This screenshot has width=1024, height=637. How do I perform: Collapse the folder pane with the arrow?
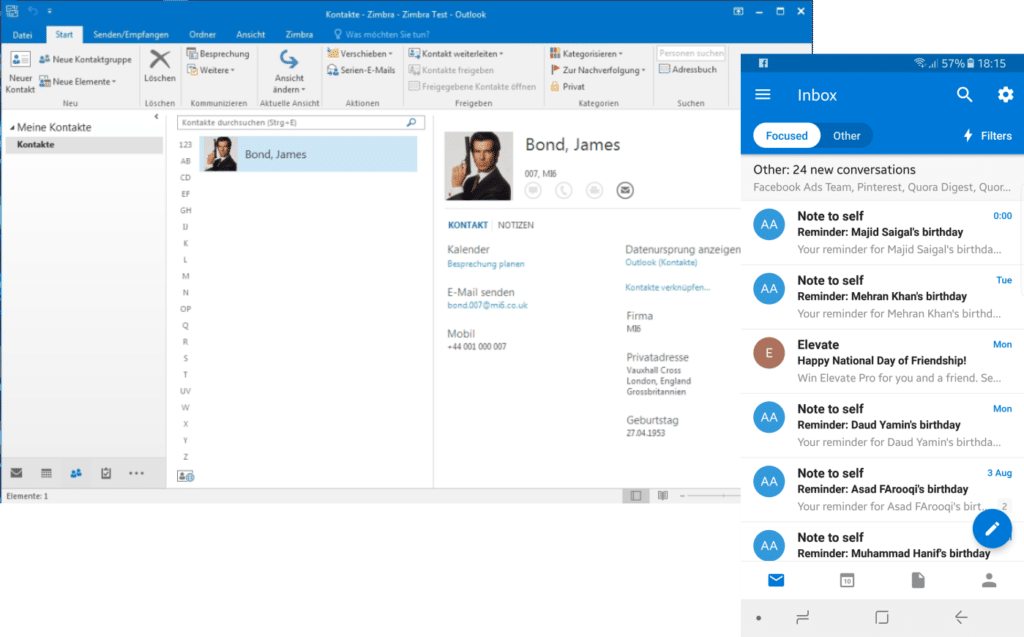tap(156, 117)
